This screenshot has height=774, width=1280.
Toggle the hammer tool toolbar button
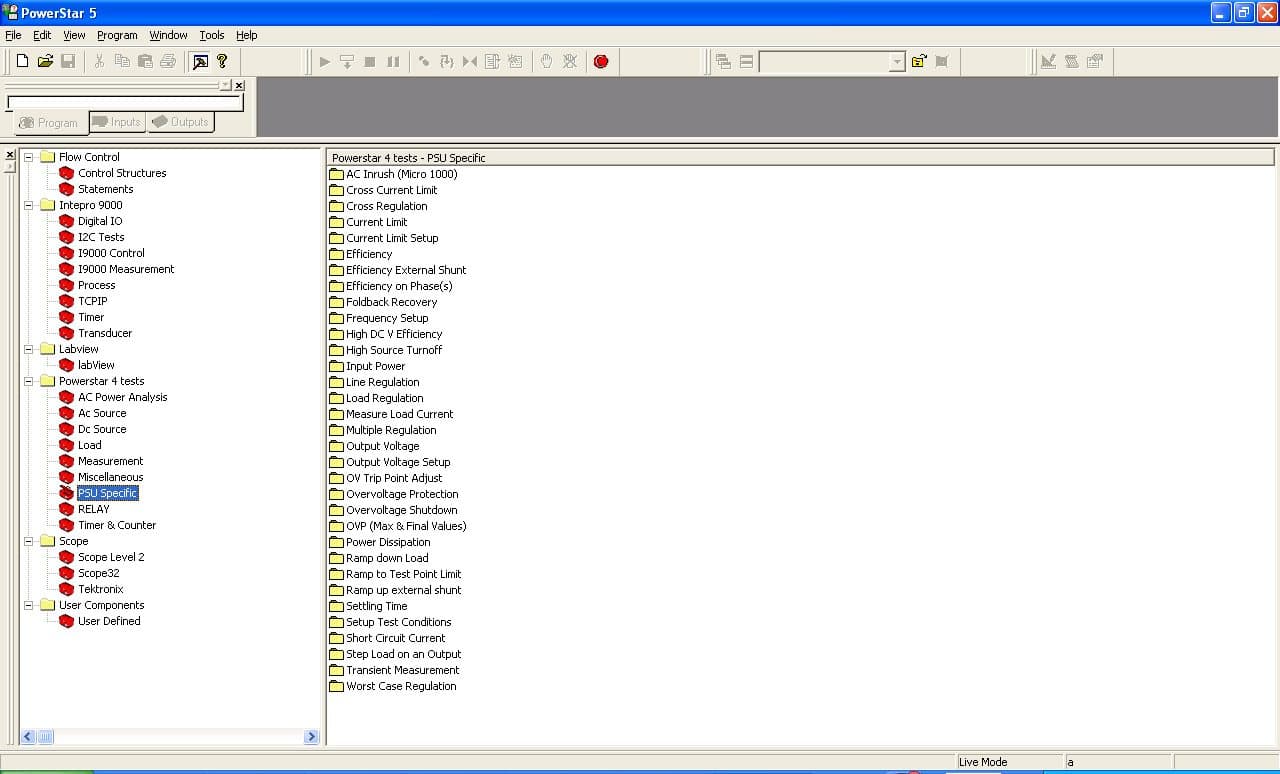pos(200,61)
